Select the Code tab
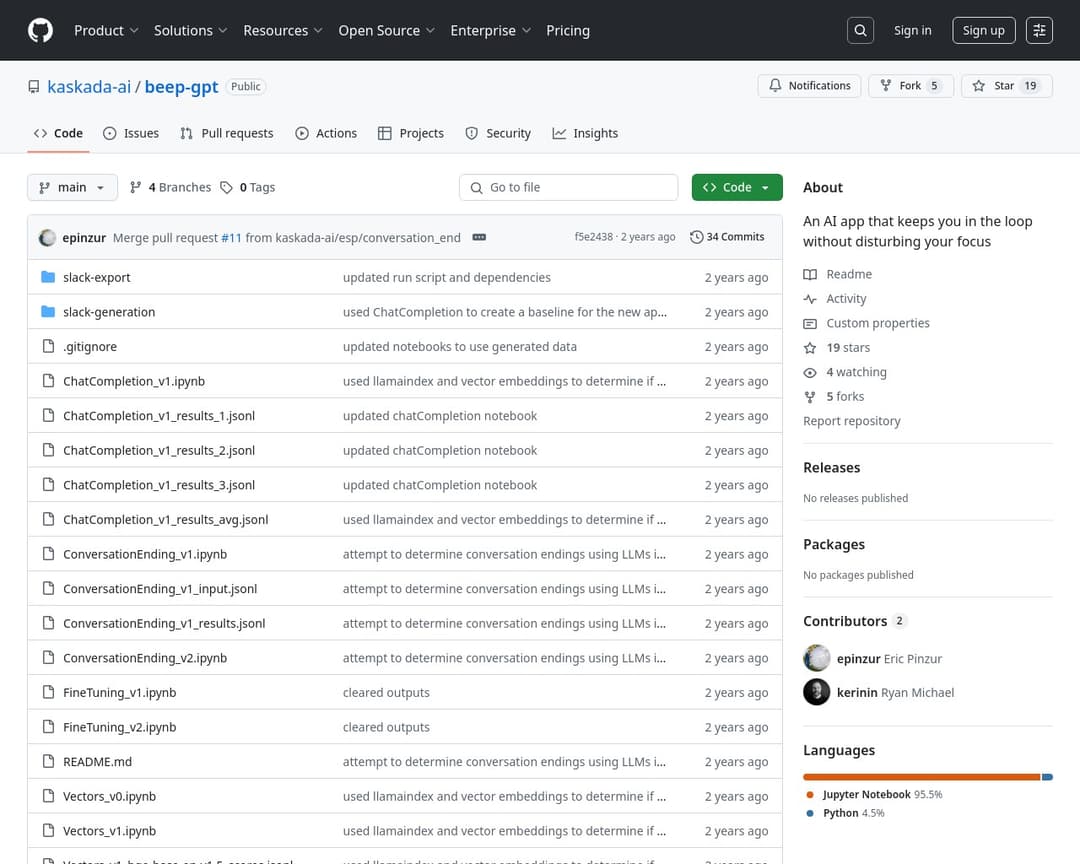The image size is (1080, 864). click(59, 134)
